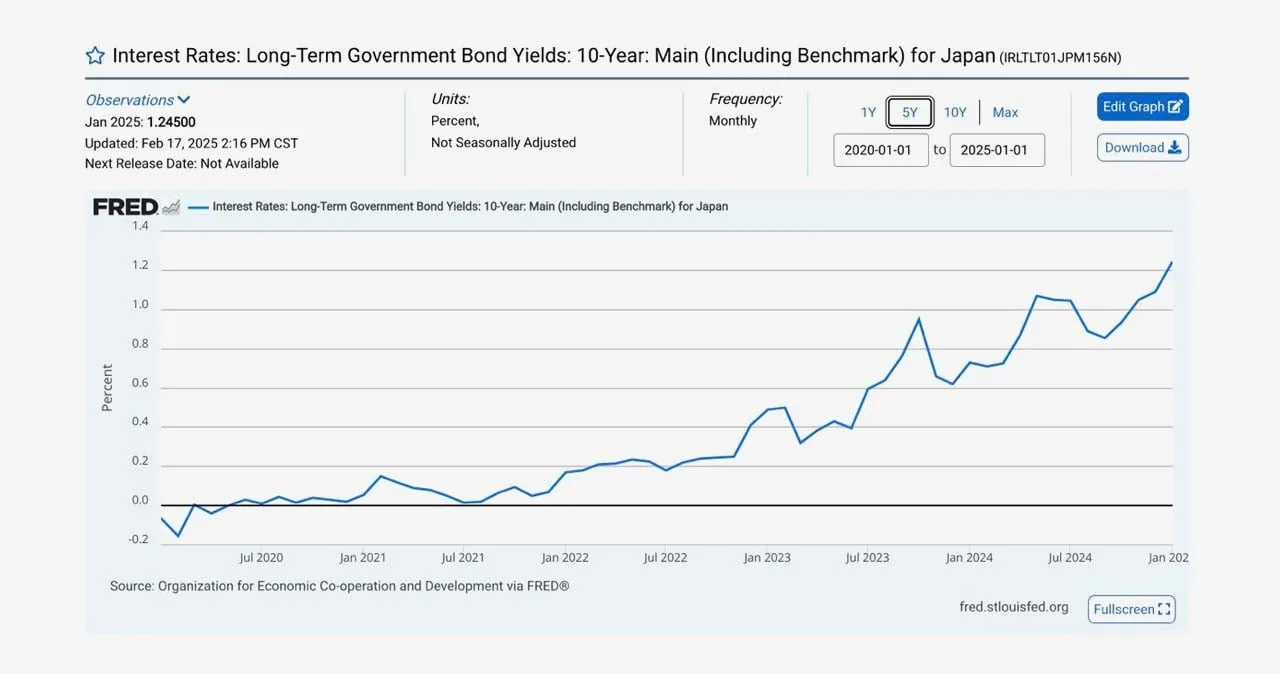Viewport: 1280px width, 674px height.
Task: Click the fred.stlouisfed.org link text
Action: (1014, 607)
